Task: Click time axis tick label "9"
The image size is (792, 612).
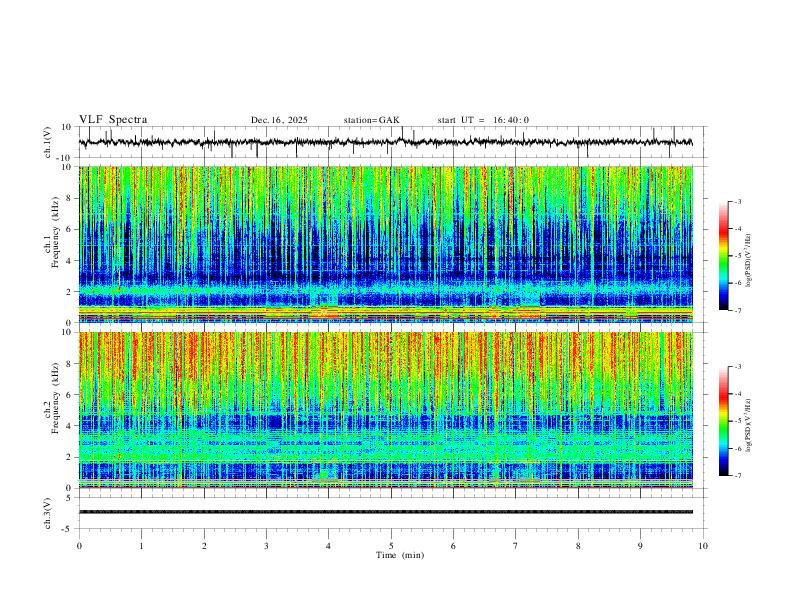Action: click(640, 546)
